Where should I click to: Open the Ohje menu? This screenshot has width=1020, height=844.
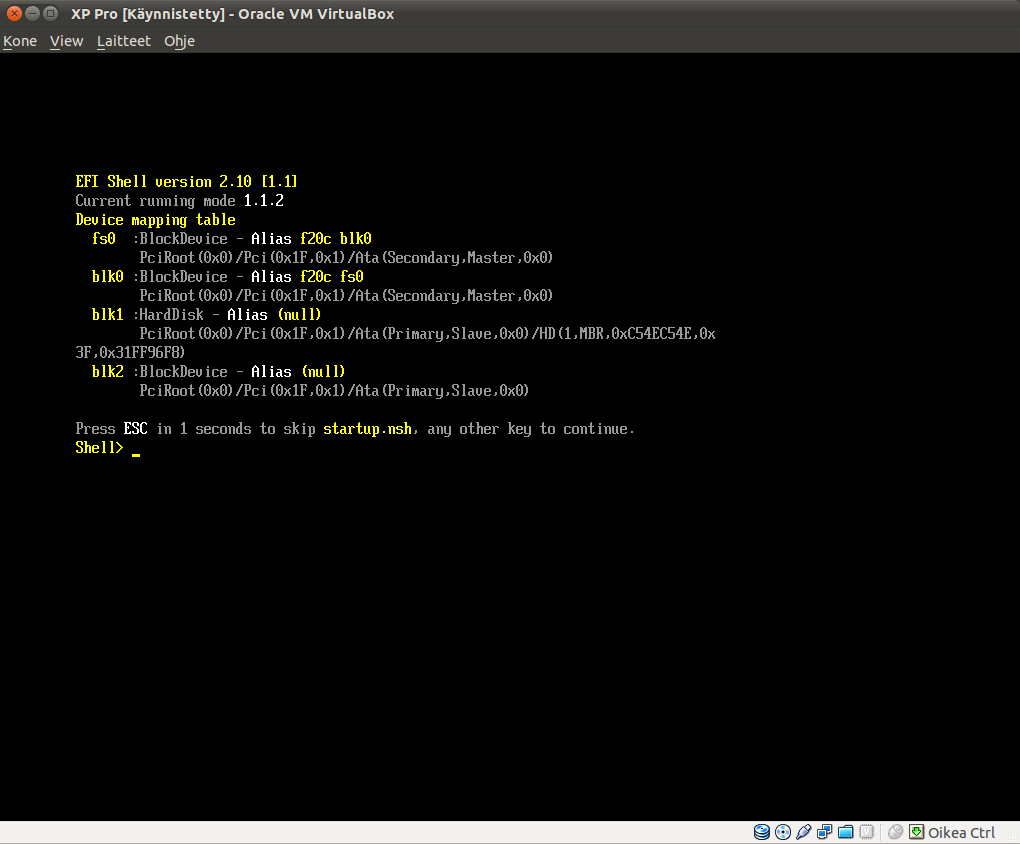pyautogui.click(x=179, y=41)
